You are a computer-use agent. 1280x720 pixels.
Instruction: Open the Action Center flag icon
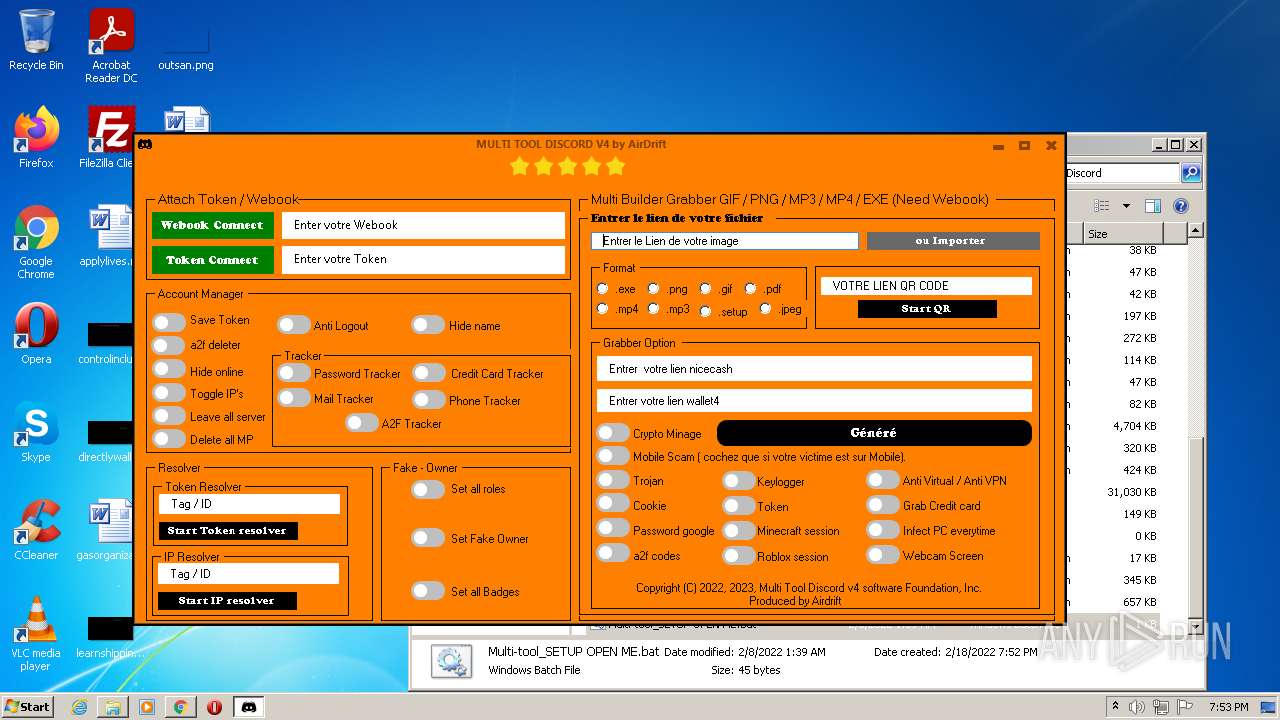click(1186, 707)
